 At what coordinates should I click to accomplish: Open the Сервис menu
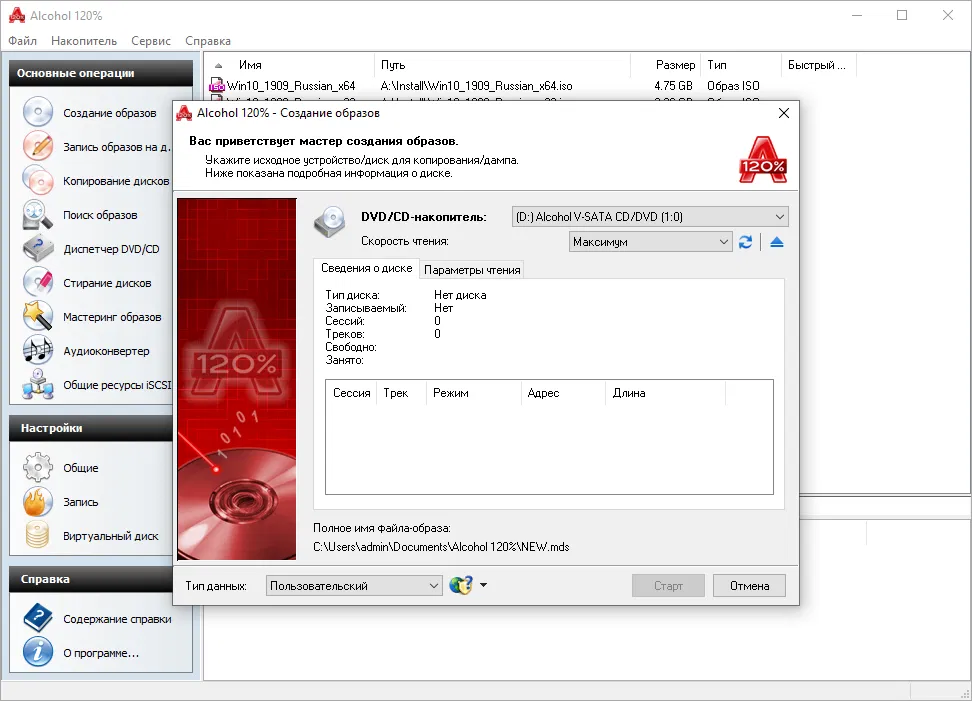151,41
